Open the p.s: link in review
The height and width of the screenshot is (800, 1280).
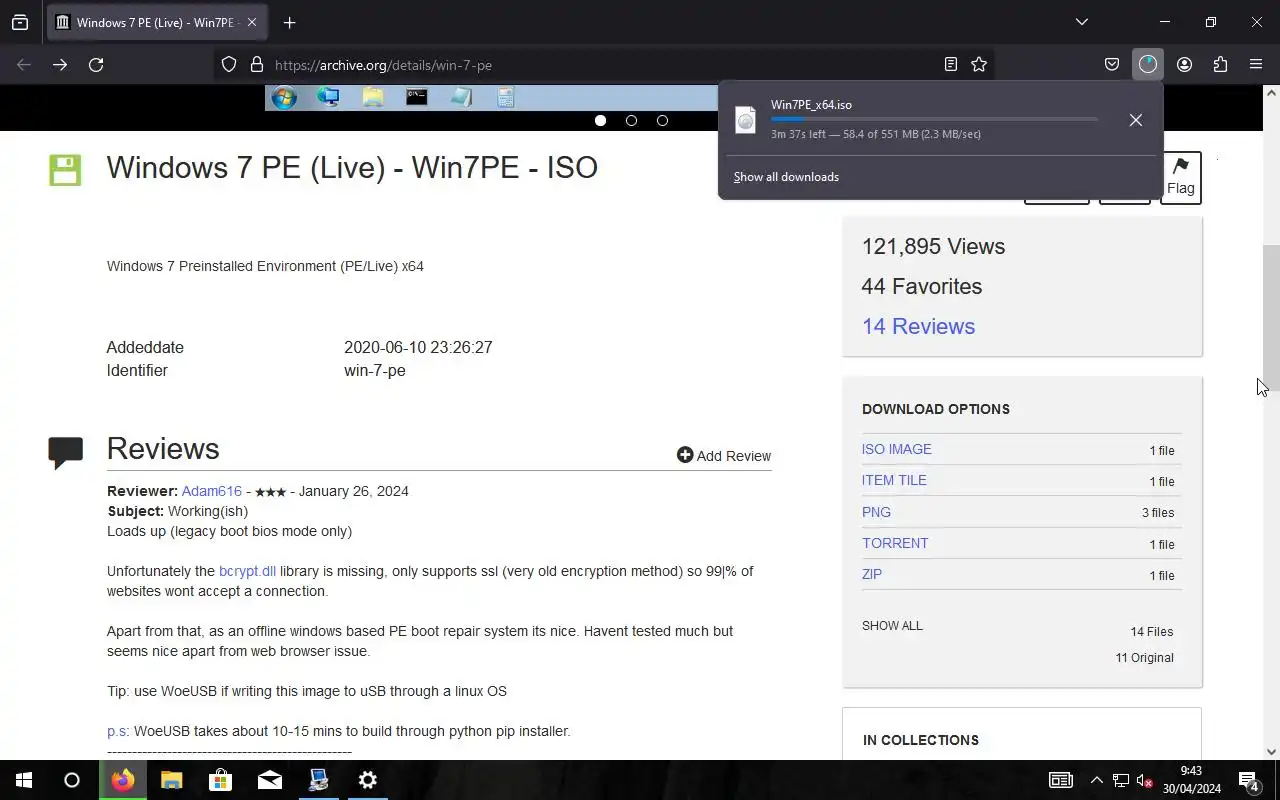[x=118, y=731]
